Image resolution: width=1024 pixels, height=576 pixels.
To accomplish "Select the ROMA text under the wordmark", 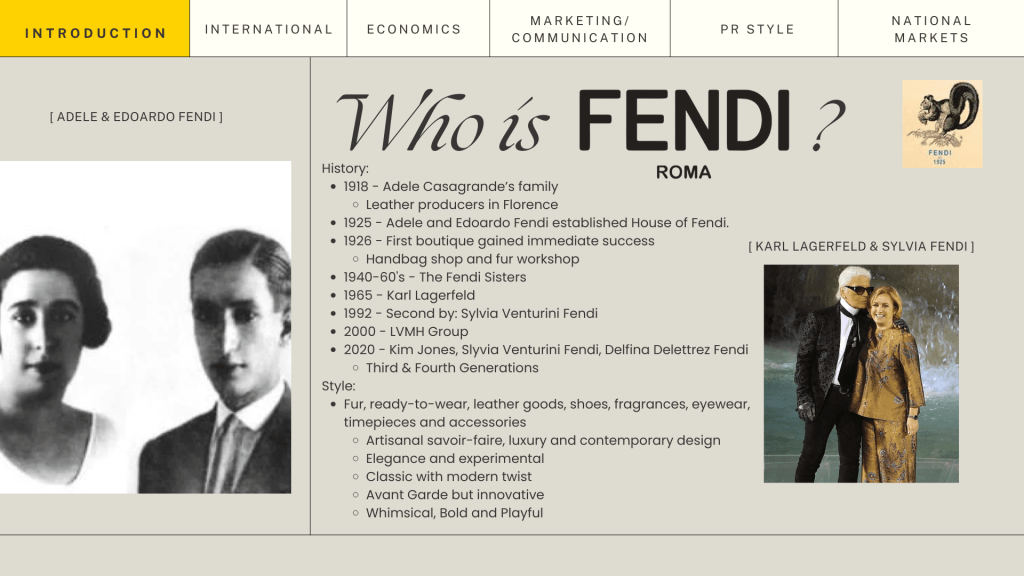I will click(x=684, y=172).
